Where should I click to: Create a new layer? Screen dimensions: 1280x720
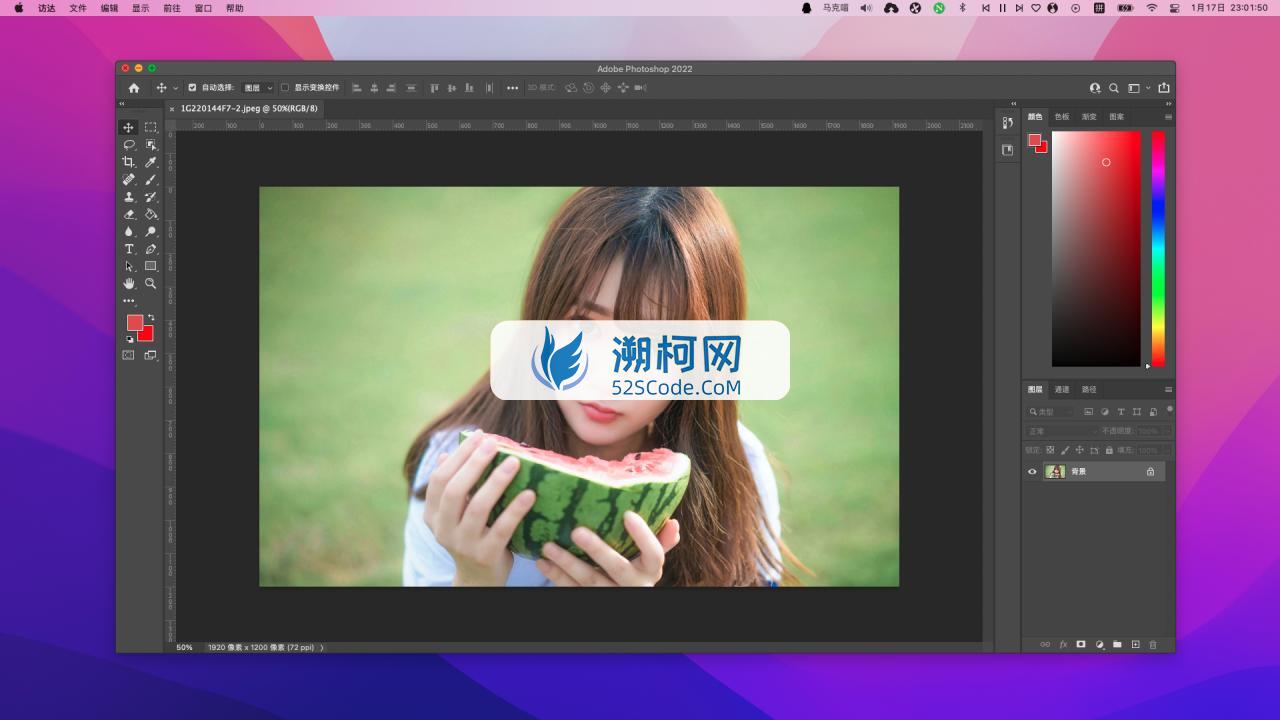pyautogui.click(x=1135, y=645)
